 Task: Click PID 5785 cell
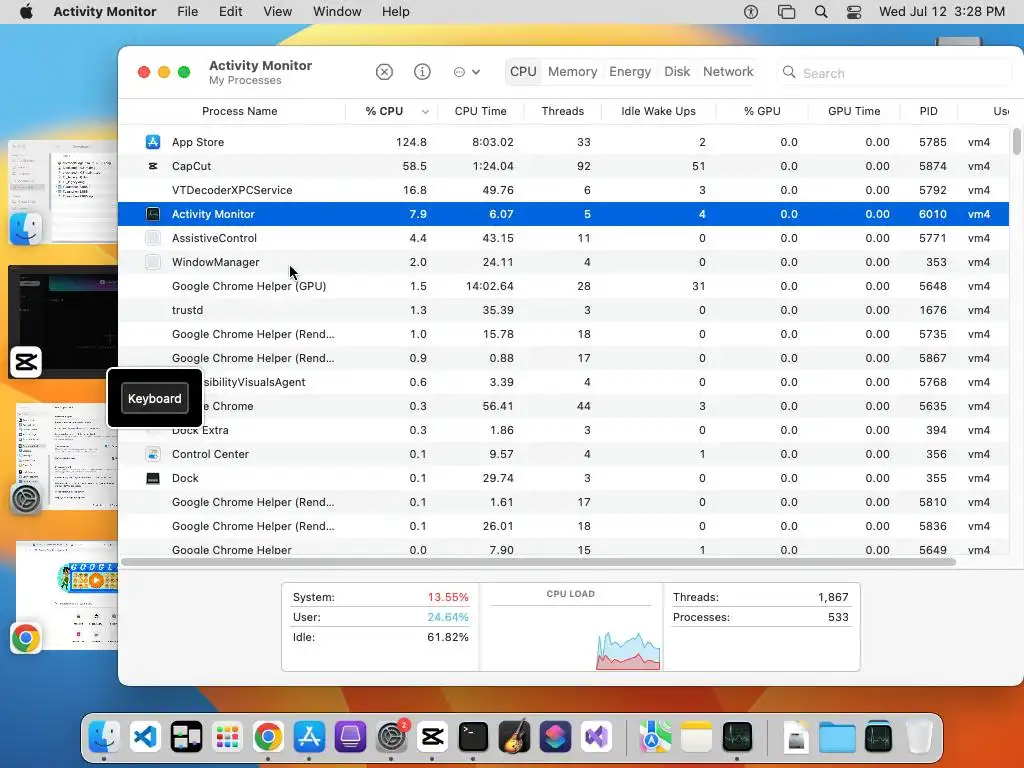tap(932, 142)
